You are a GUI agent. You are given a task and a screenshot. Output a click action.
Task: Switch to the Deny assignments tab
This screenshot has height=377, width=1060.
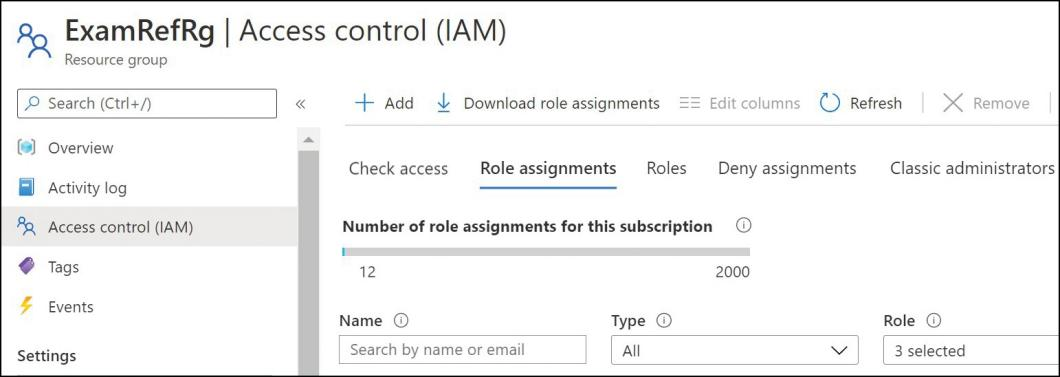tap(787, 168)
